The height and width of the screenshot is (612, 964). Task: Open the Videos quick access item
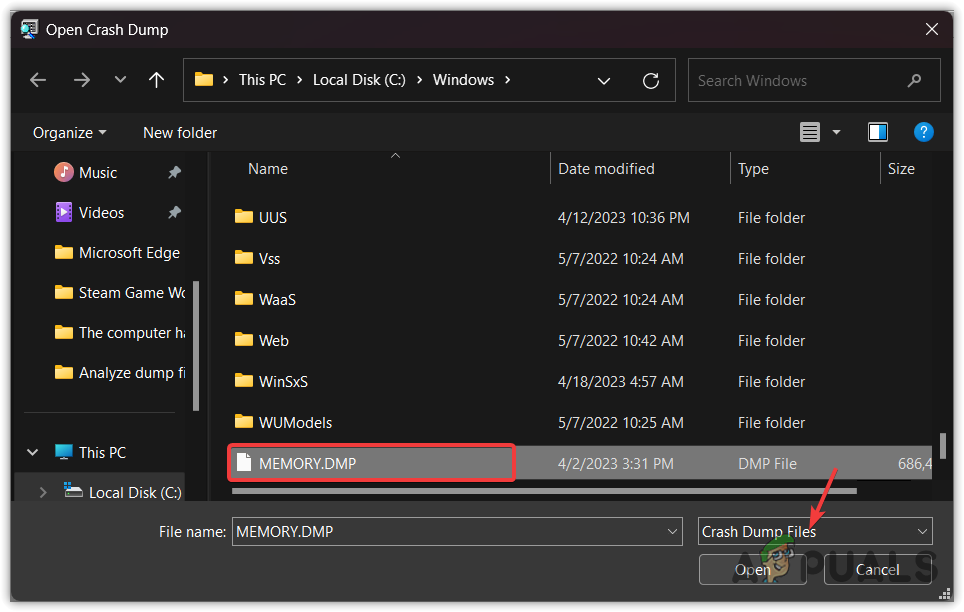tap(90, 213)
